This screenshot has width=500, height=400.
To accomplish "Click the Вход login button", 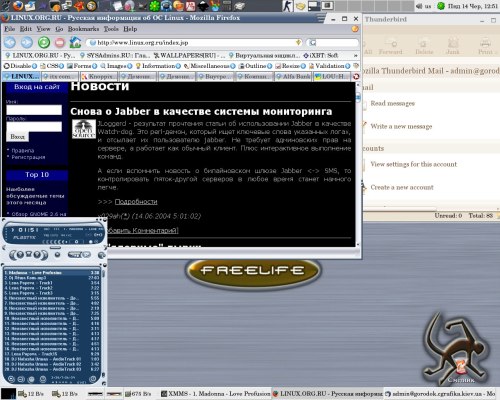I will coord(17,137).
